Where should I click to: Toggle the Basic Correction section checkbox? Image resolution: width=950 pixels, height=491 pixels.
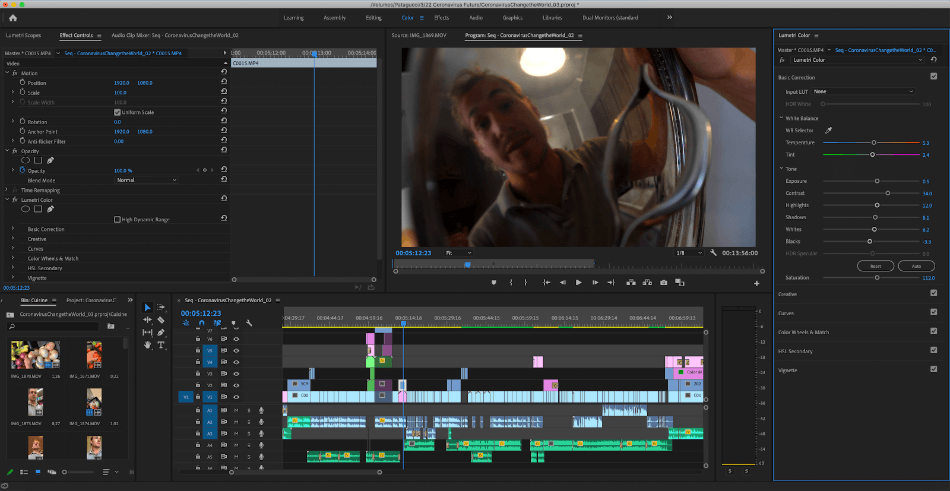point(934,76)
